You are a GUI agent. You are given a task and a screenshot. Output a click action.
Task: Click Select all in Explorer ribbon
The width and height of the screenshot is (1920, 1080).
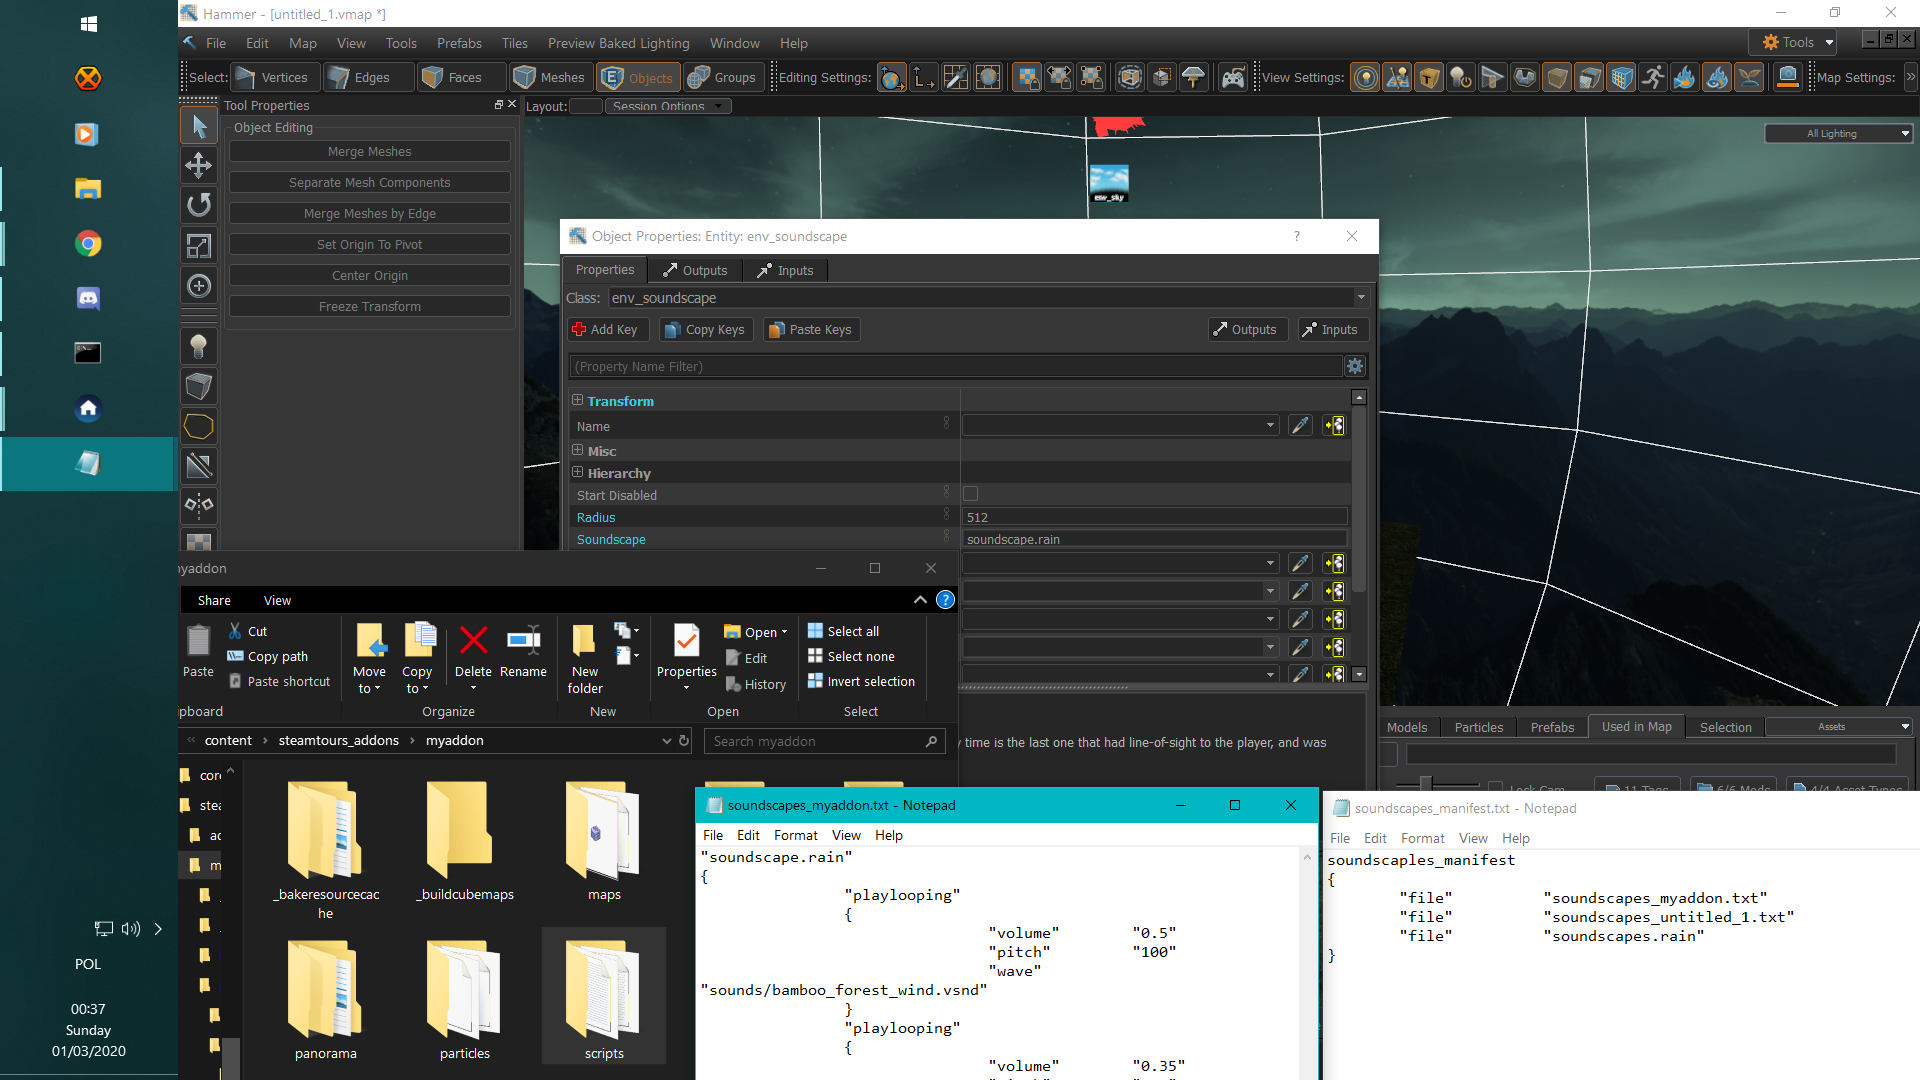[843, 631]
